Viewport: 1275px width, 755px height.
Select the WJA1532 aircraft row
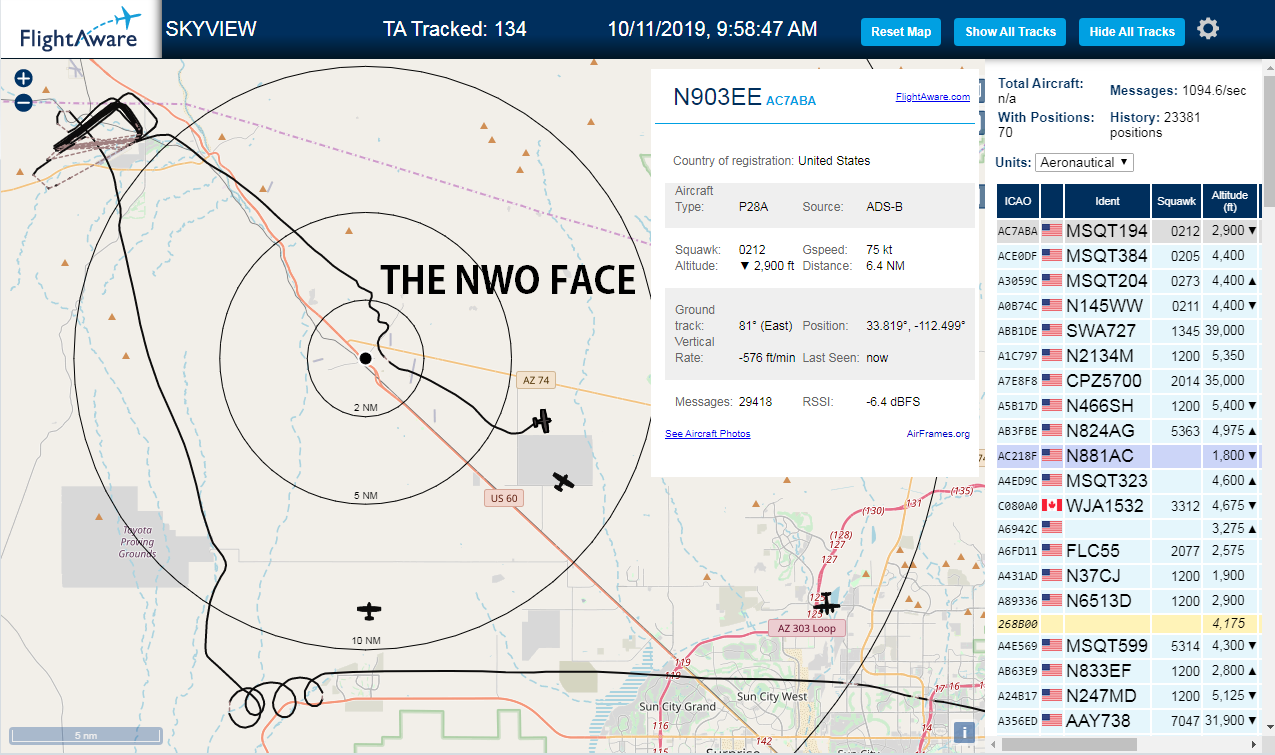click(x=1127, y=506)
